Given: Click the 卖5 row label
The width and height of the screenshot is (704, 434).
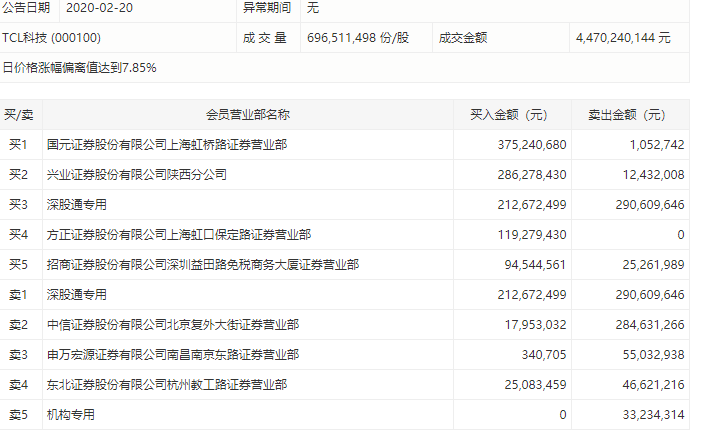Looking at the screenshot, I should coord(18,415).
